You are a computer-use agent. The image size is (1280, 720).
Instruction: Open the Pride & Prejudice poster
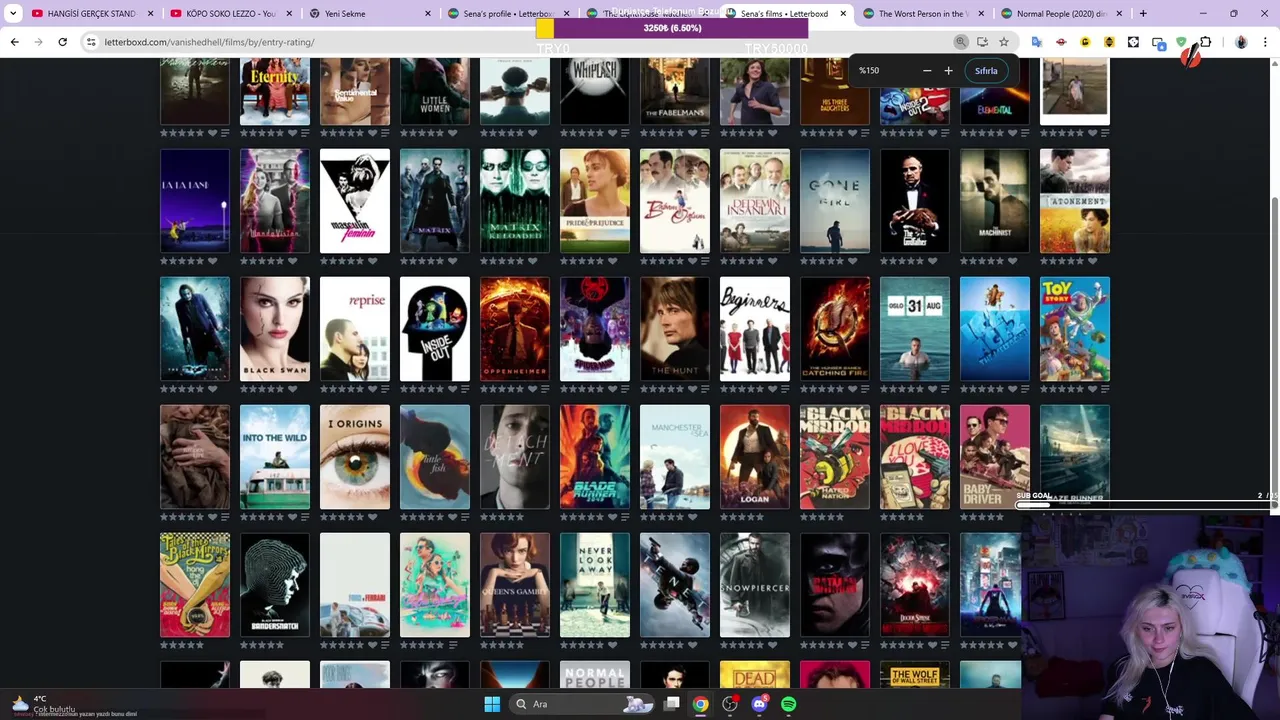(595, 201)
